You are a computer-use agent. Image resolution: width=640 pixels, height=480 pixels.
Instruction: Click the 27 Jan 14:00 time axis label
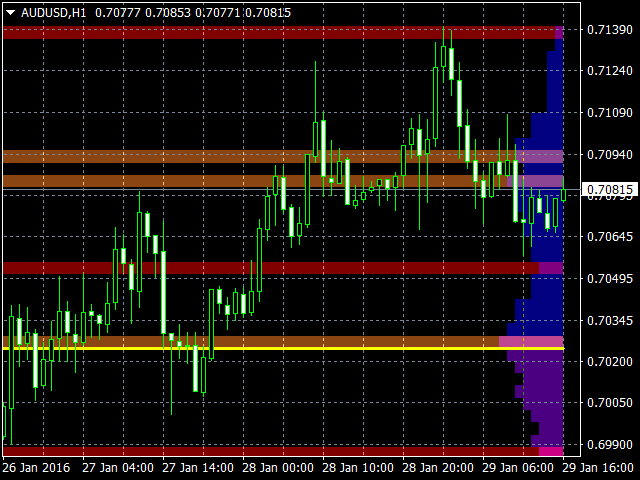198,468
